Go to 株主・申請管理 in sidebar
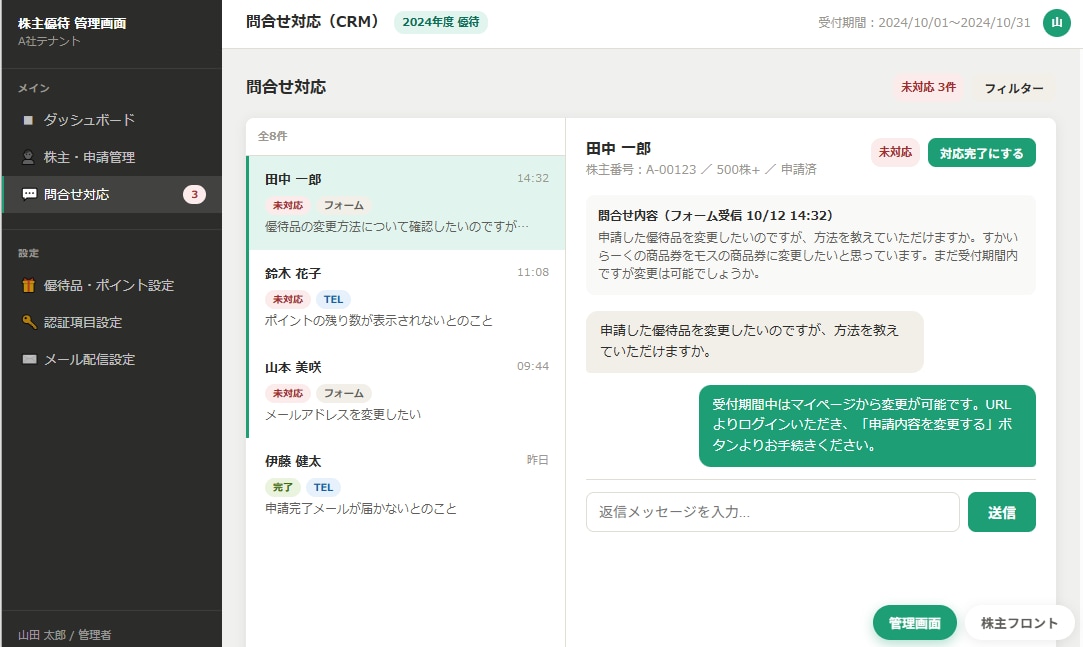 (x=112, y=157)
